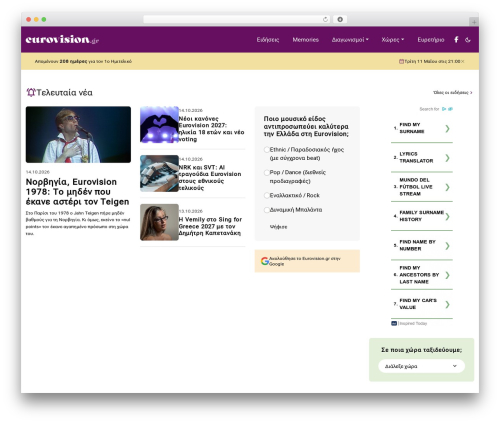Click arrow next to Find My Ancestors By Last Name

(447, 275)
